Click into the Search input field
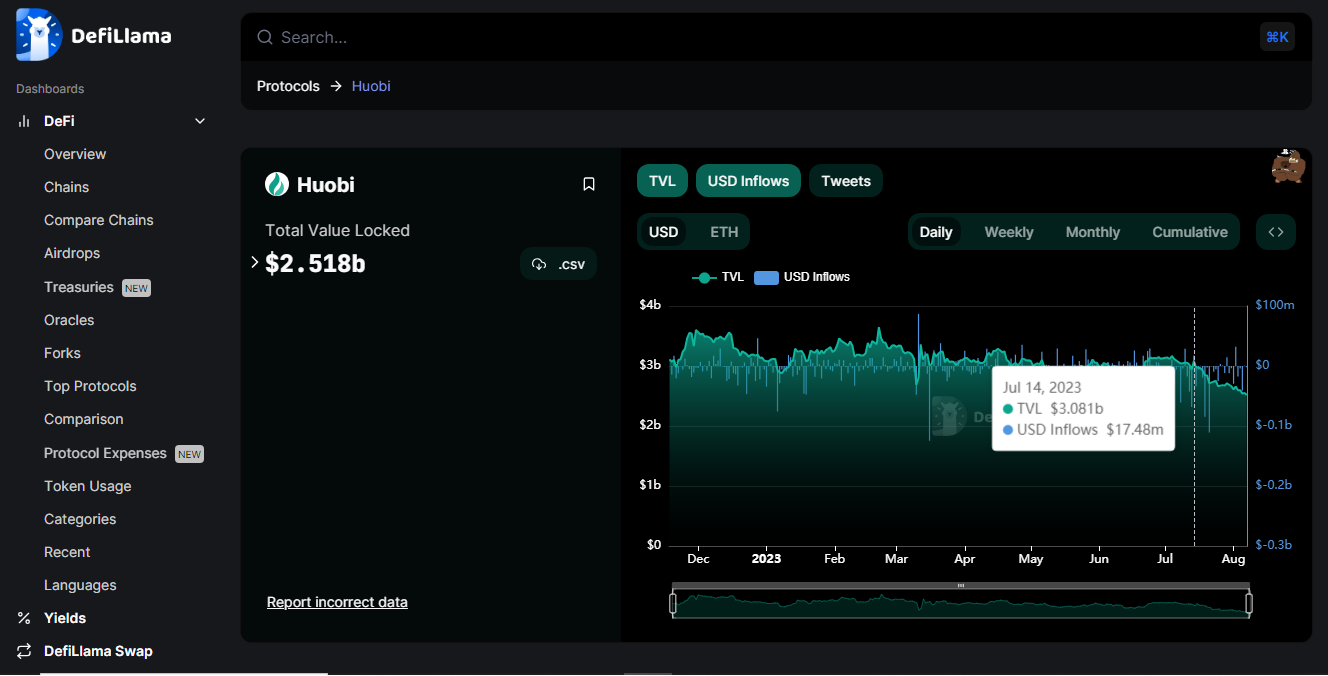Image resolution: width=1328 pixels, height=676 pixels. tap(760, 37)
